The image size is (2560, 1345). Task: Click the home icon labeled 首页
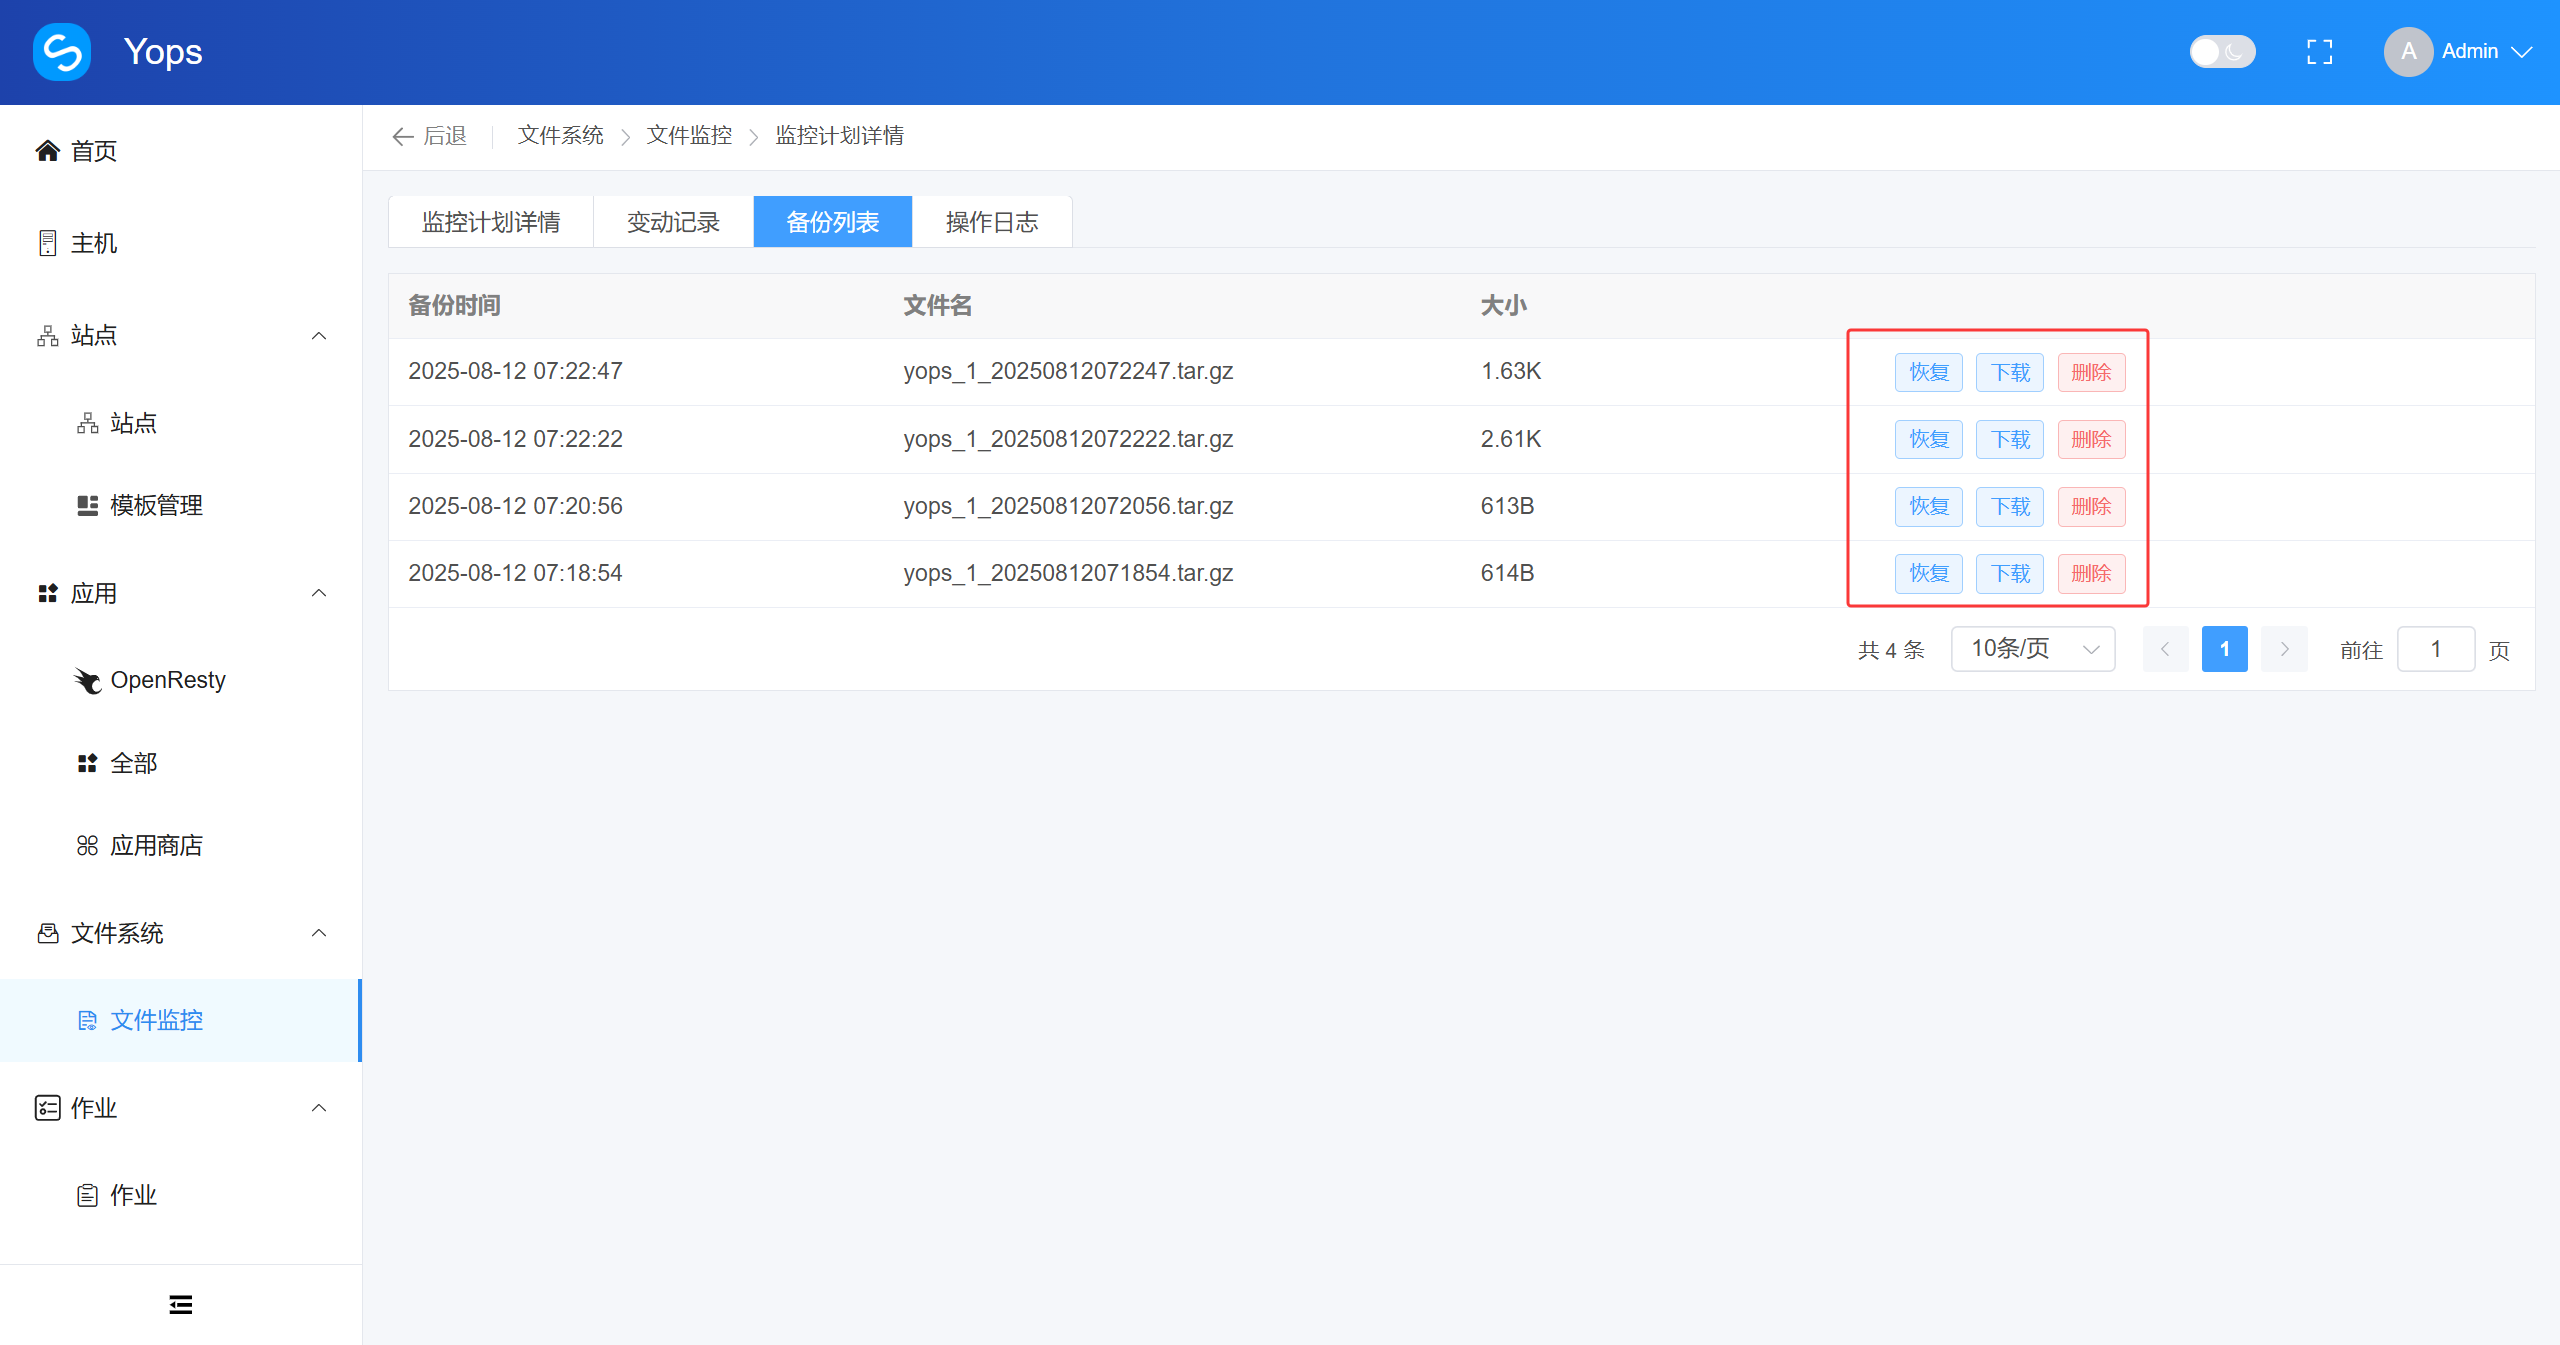pyautogui.click(x=47, y=151)
